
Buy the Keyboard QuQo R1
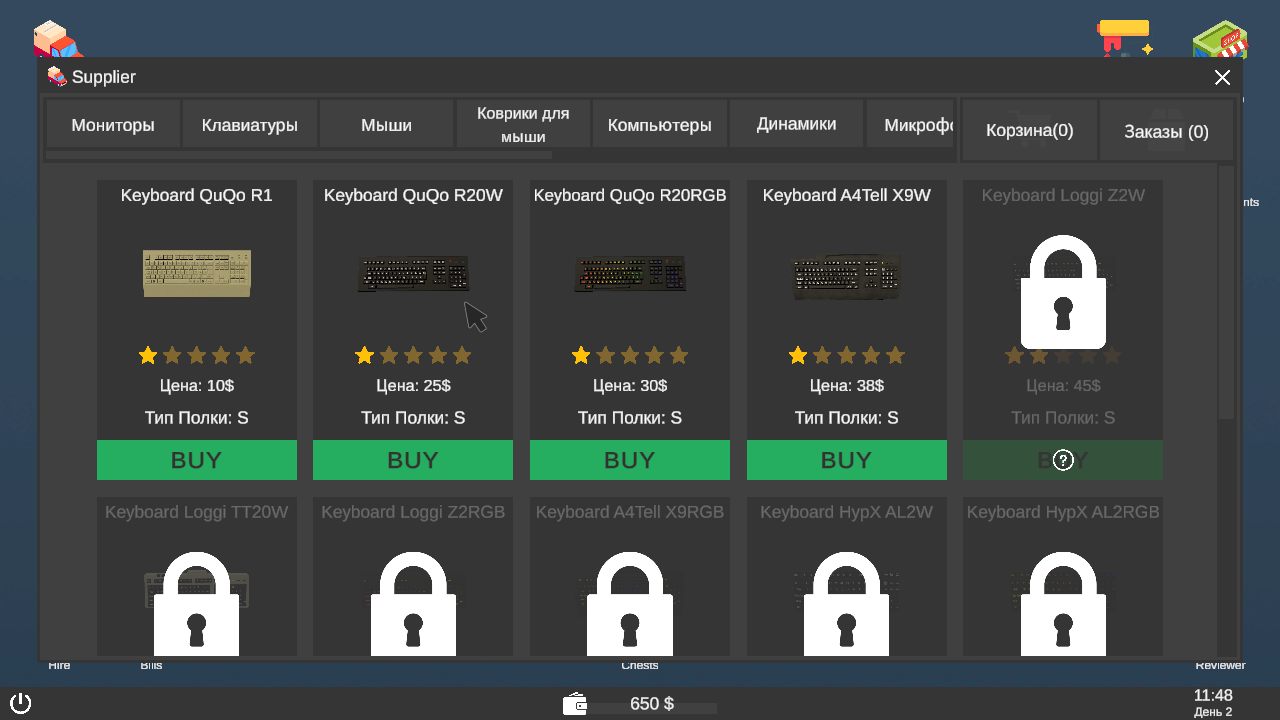click(196, 460)
